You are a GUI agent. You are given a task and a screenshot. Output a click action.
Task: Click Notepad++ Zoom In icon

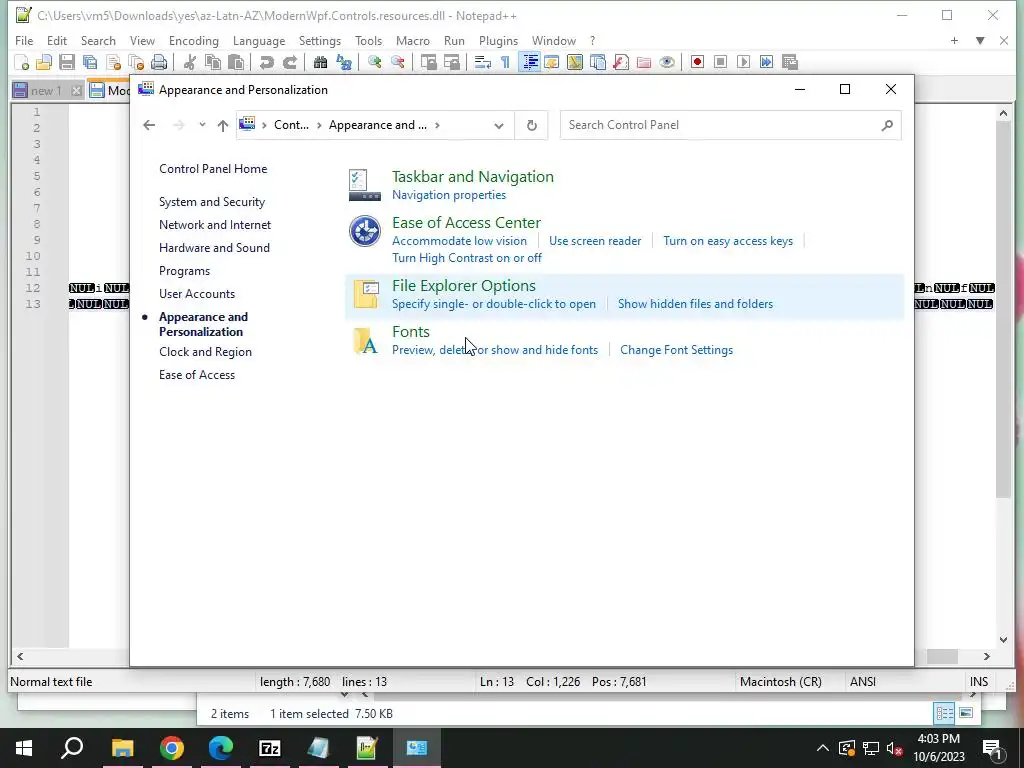click(x=374, y=62)
